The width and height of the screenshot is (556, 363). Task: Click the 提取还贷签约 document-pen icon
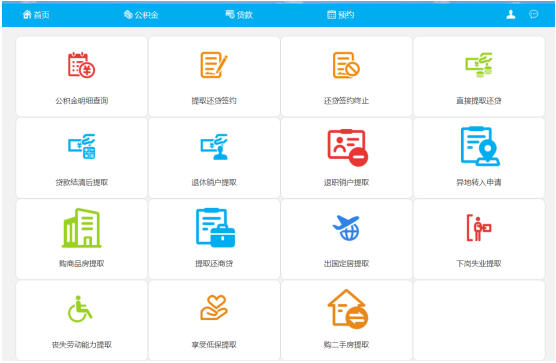click(x=214, y=65)
